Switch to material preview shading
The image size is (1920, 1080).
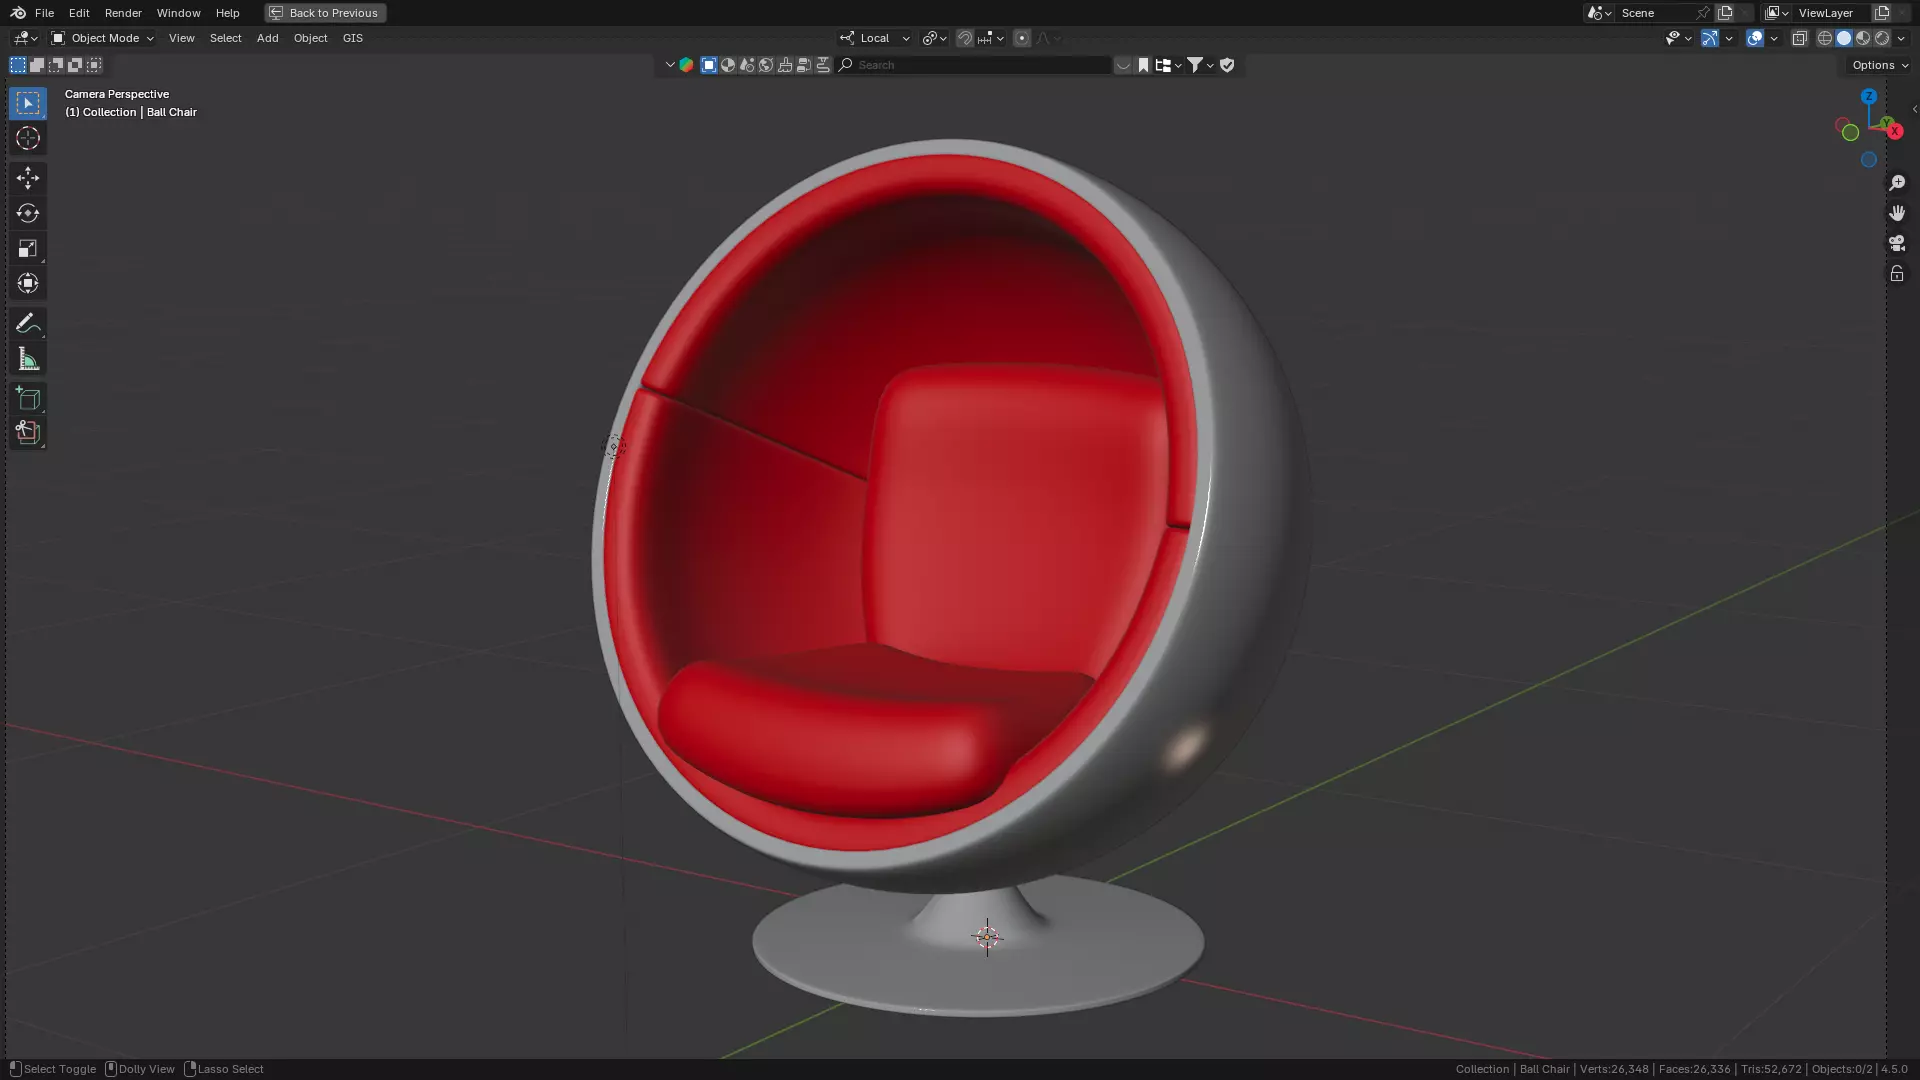[1863, 38]
